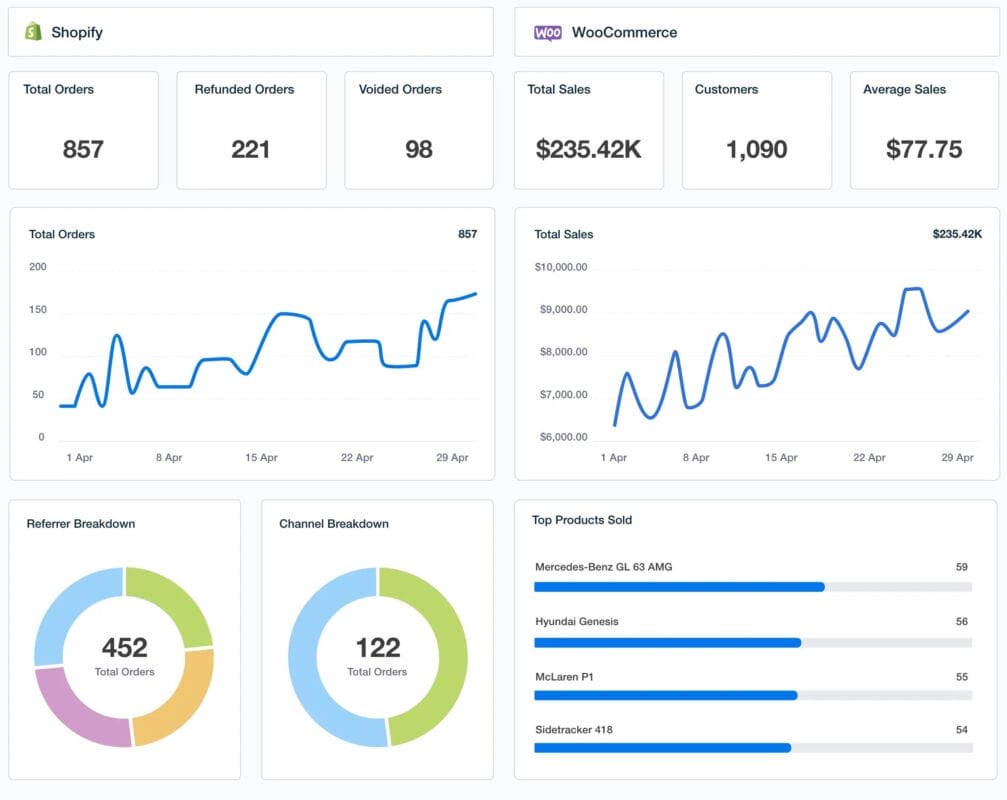Select the Average Sales stat card
Image resolution: width=1007 pixels, height=800 pixels.
923,129
